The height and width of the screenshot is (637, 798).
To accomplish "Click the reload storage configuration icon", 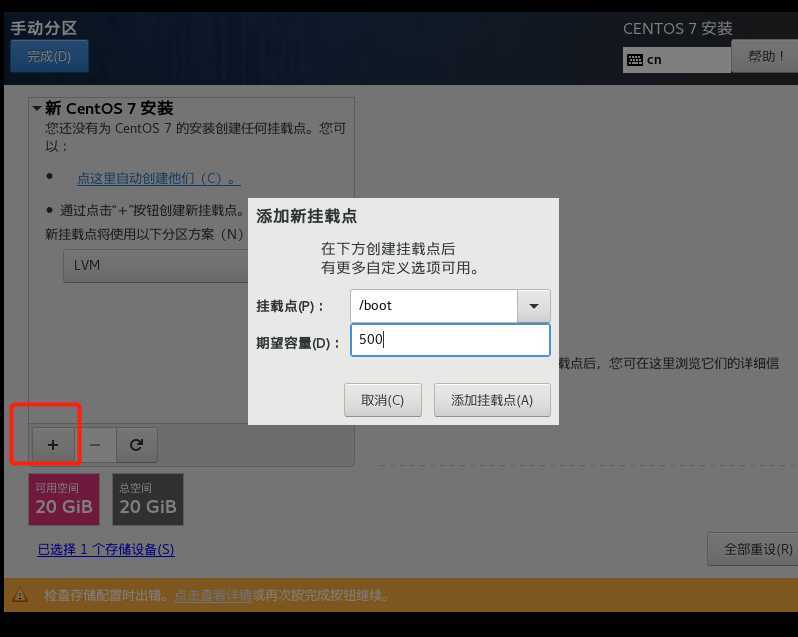I will click(x=136, y=445).
